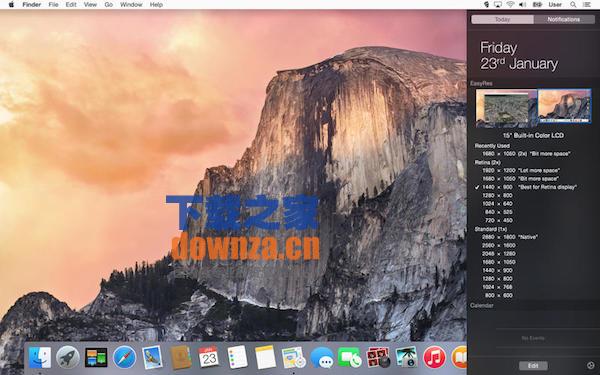Select checked 1440 × 900 "Best for Retina display"
Viewport: 600px width, 375px height.
526,187
